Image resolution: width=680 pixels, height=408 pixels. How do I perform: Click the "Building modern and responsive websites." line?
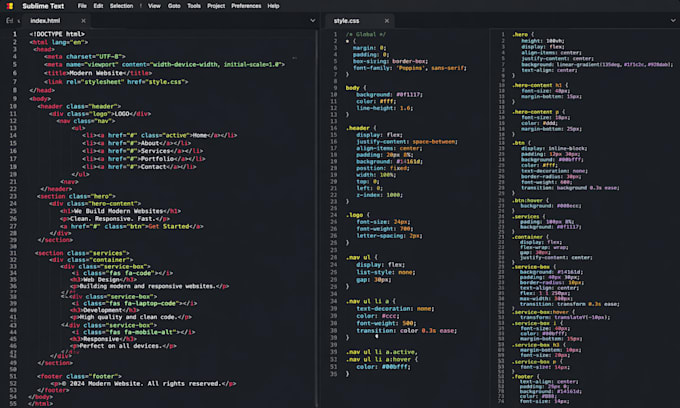pyautogui.click(x=150, y=286)
